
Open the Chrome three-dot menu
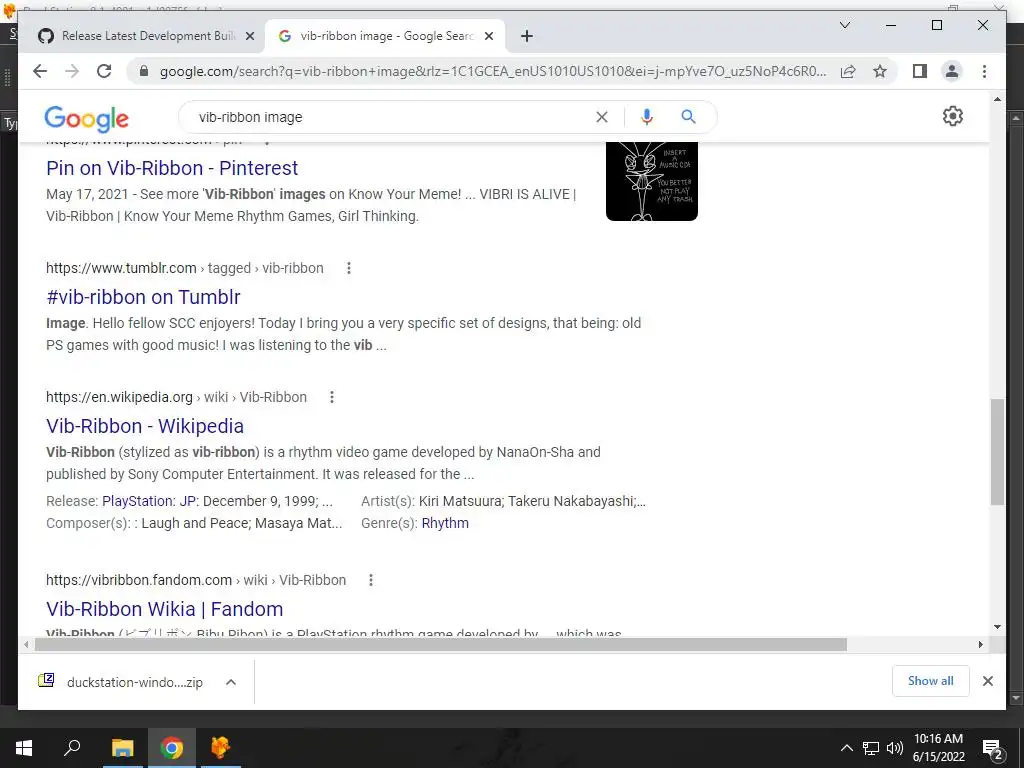point(984,71)
